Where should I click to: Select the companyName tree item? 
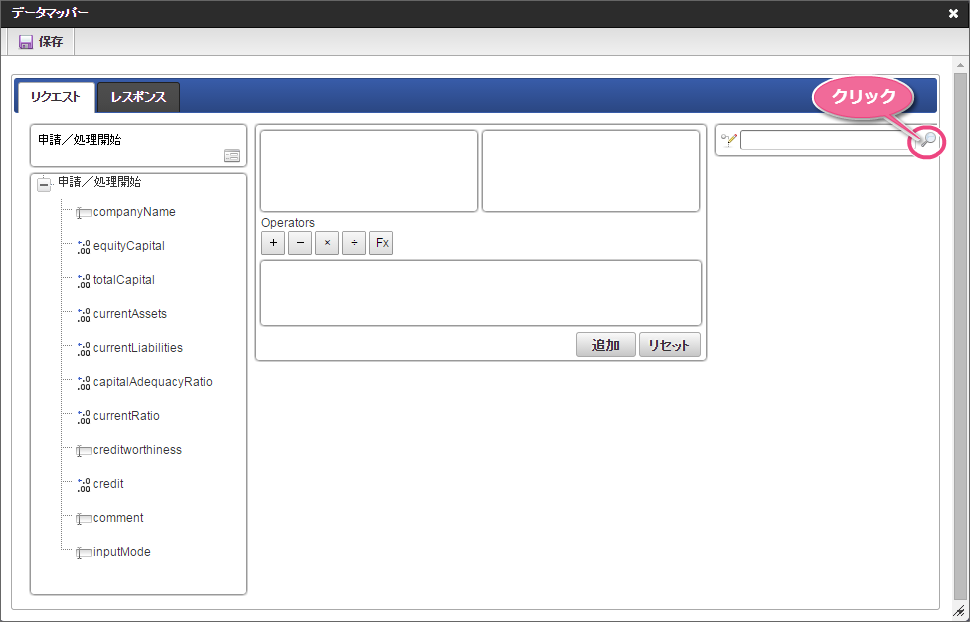pos(134,212)
